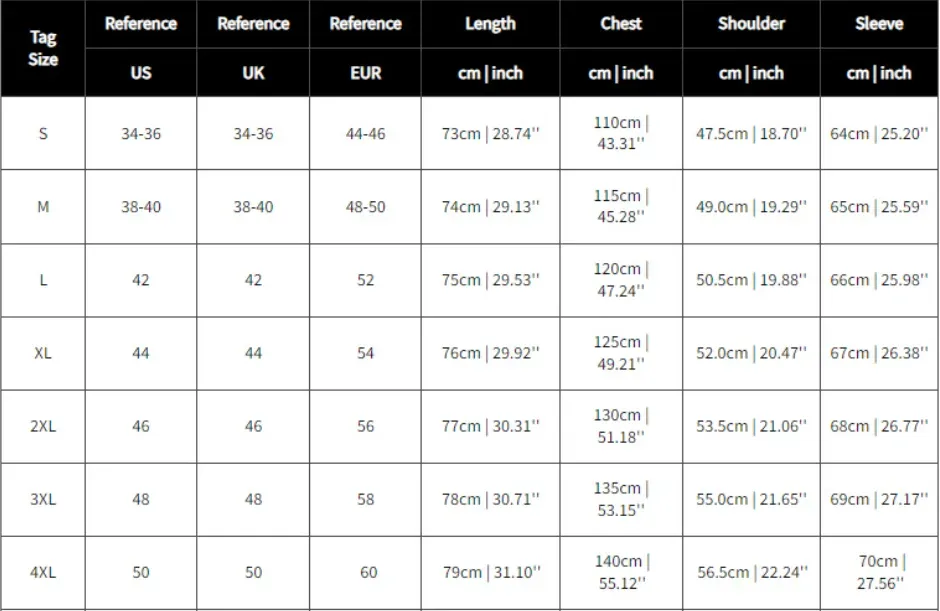Select the S tag size row label

coord(43,133)
